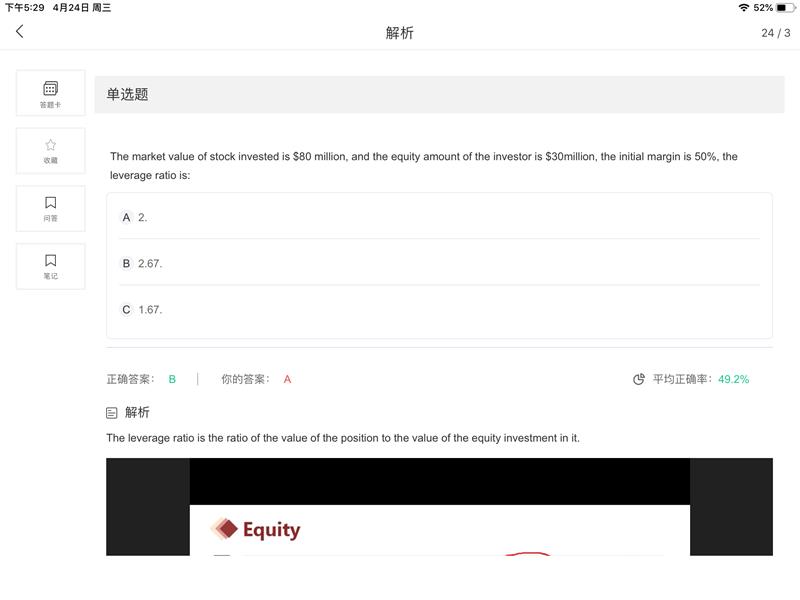Tap the 单选题 question type header

click(x=128, y=94)
